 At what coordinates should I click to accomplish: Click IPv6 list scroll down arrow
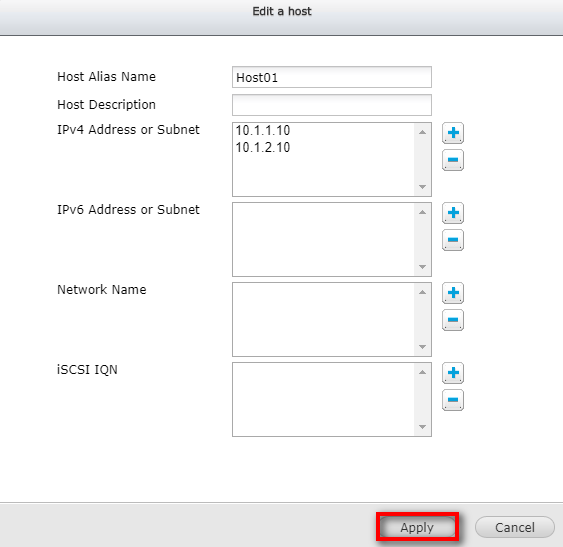click(423, 267)
